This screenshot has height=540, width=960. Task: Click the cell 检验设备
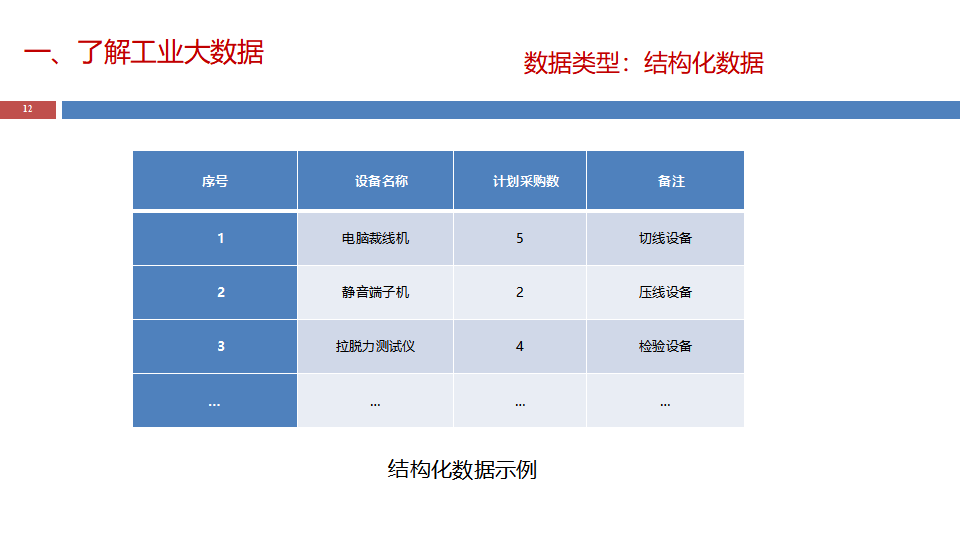coord(666,347)
